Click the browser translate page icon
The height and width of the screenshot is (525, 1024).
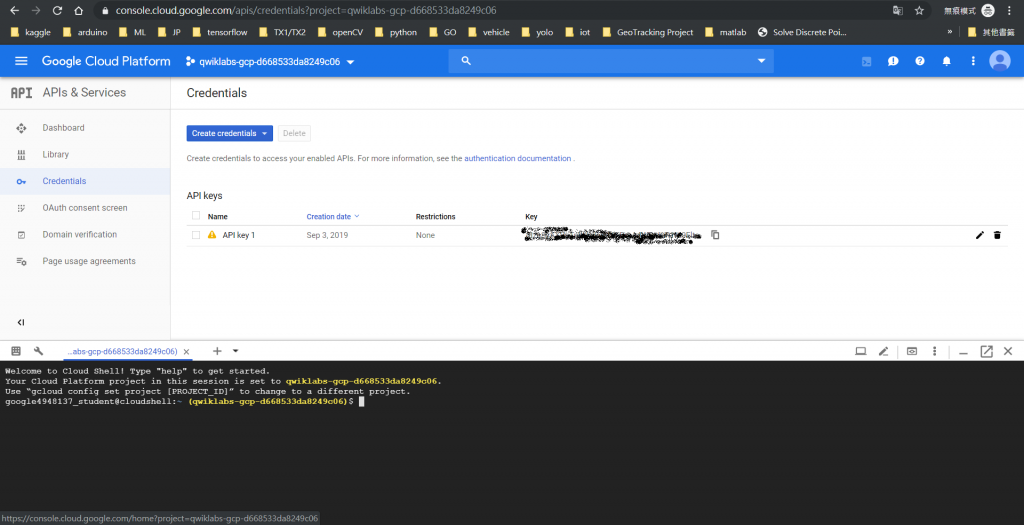898,10
